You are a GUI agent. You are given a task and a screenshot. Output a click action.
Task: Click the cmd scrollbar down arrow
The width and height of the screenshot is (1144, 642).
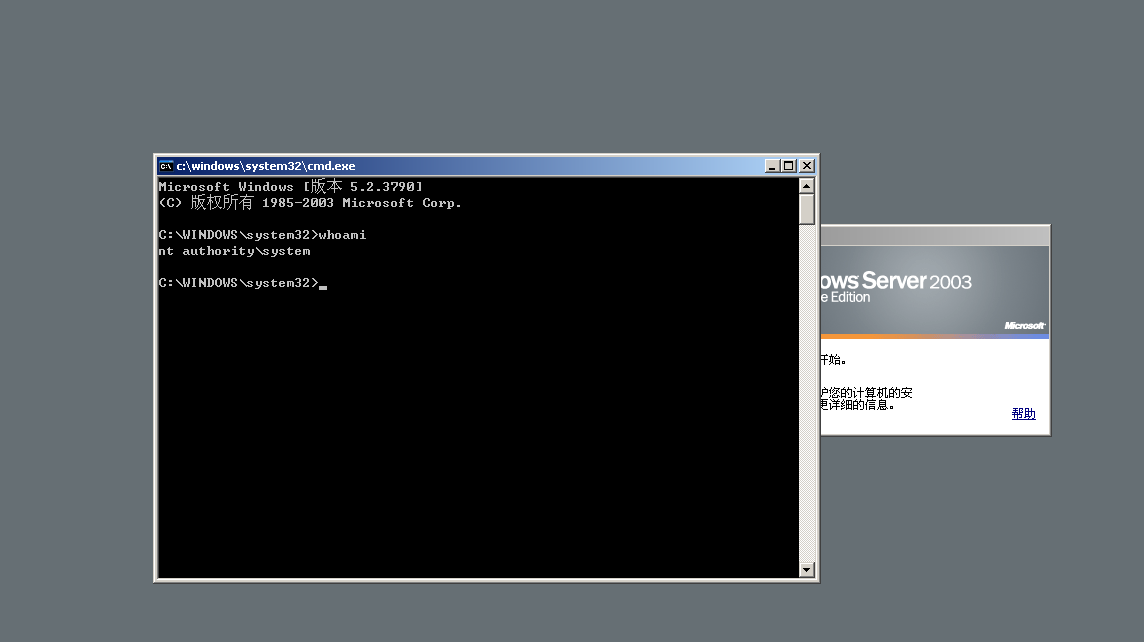coord(806,570)
